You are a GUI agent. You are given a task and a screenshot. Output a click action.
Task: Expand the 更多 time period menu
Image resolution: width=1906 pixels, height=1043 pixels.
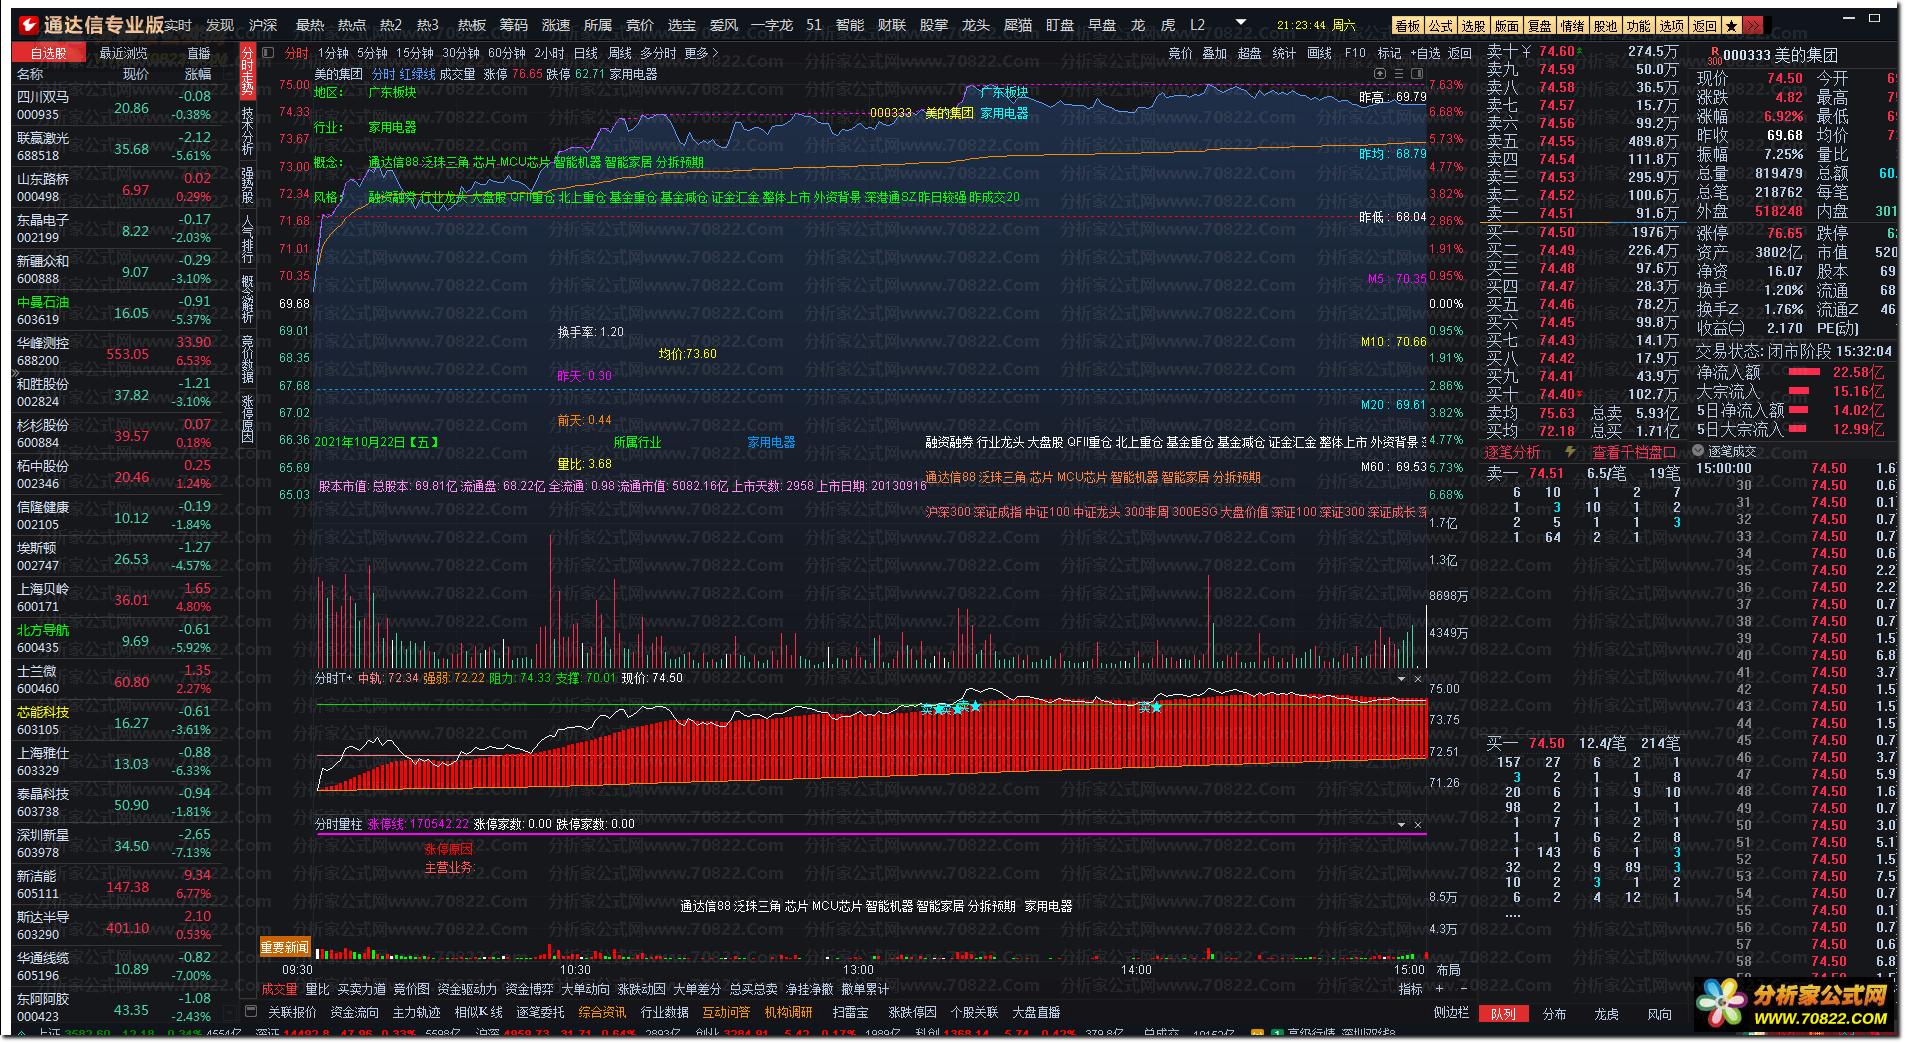point(701,53)
